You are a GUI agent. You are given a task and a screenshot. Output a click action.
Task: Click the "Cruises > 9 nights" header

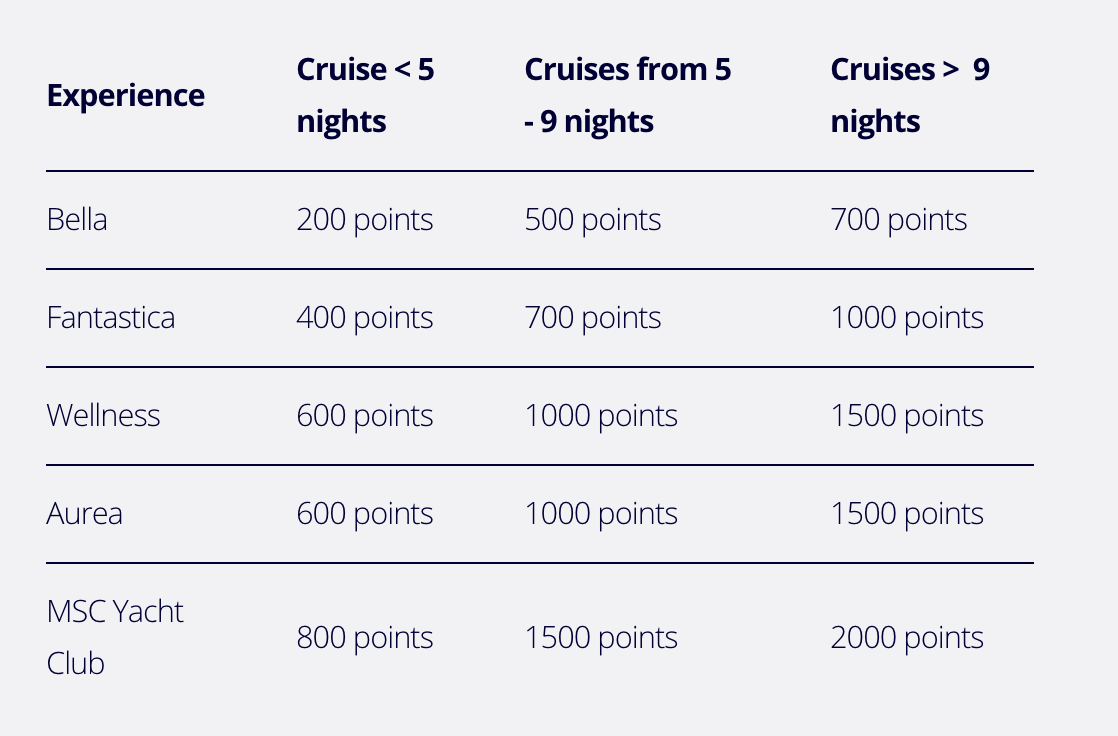point(909,96)
